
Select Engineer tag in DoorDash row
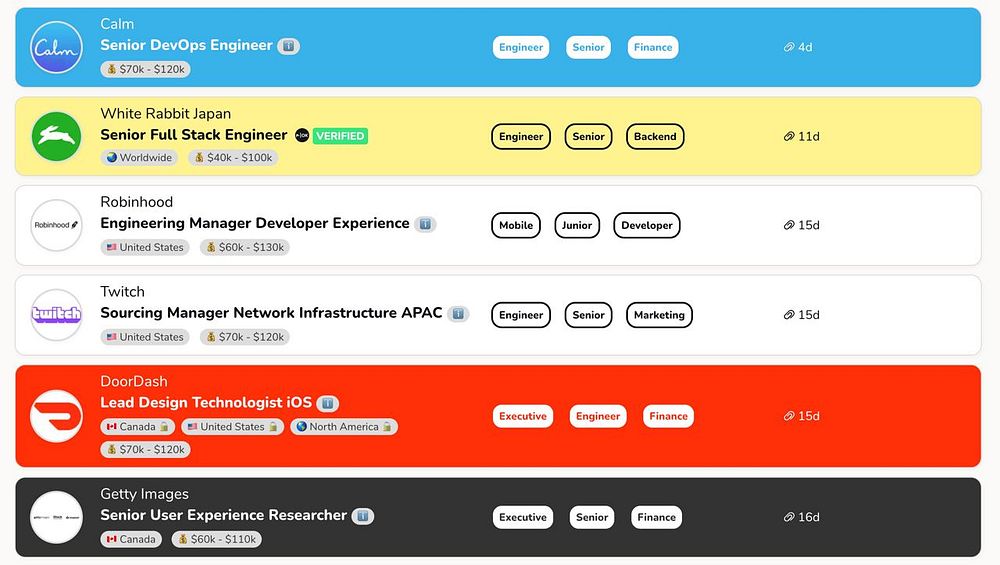click(598, 416)
